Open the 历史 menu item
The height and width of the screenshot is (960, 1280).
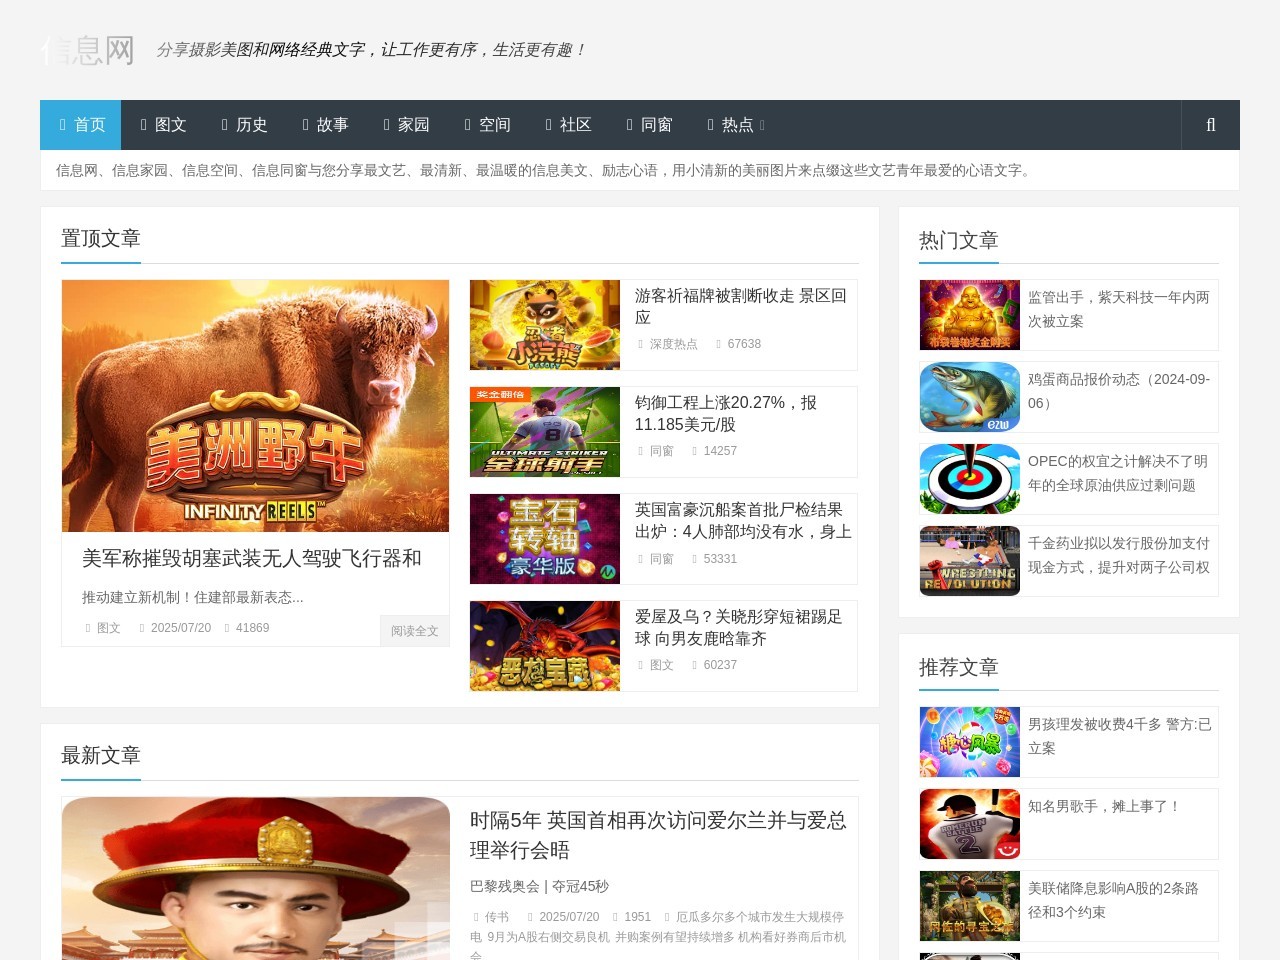pos(243,125)
